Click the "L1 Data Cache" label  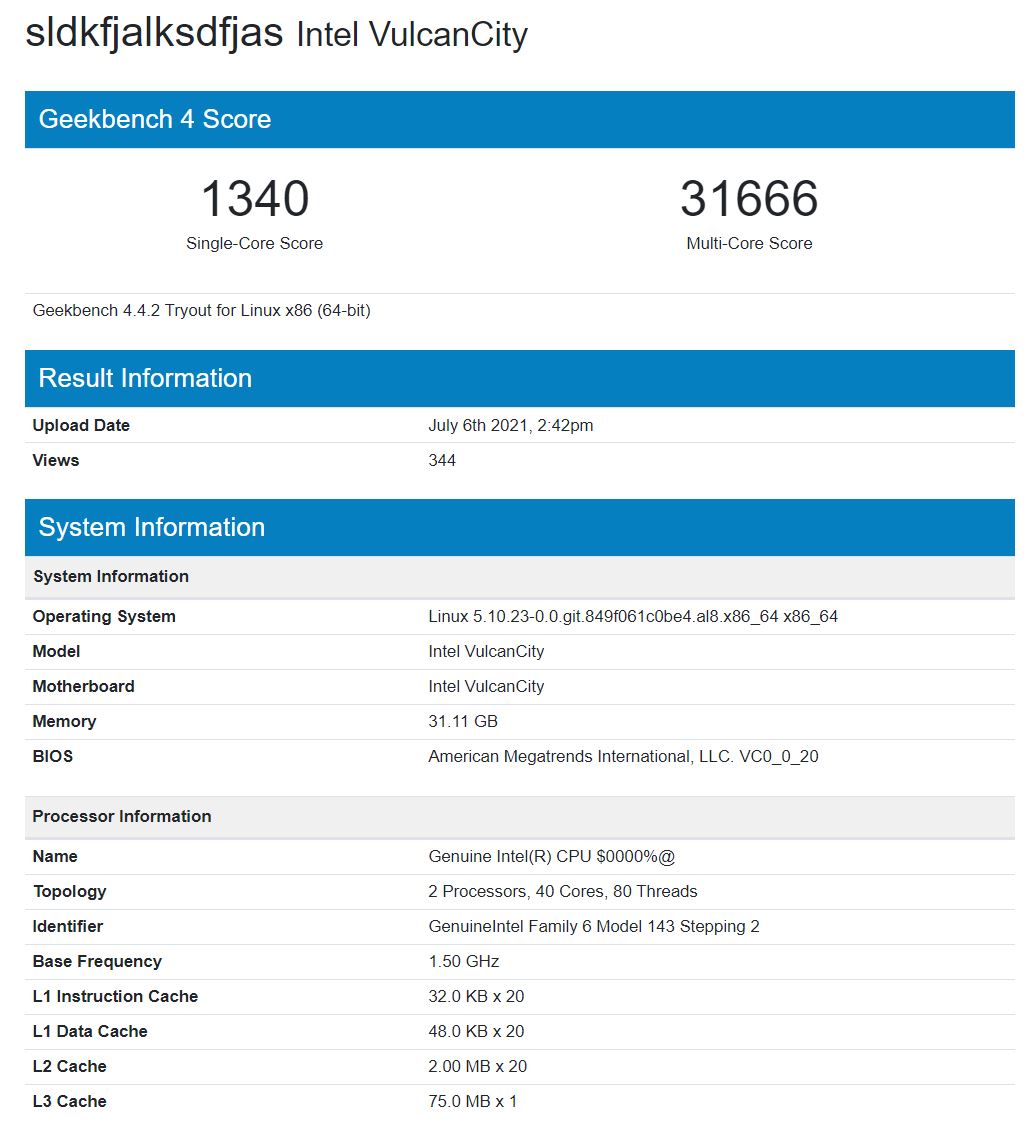coord(89,1031)
